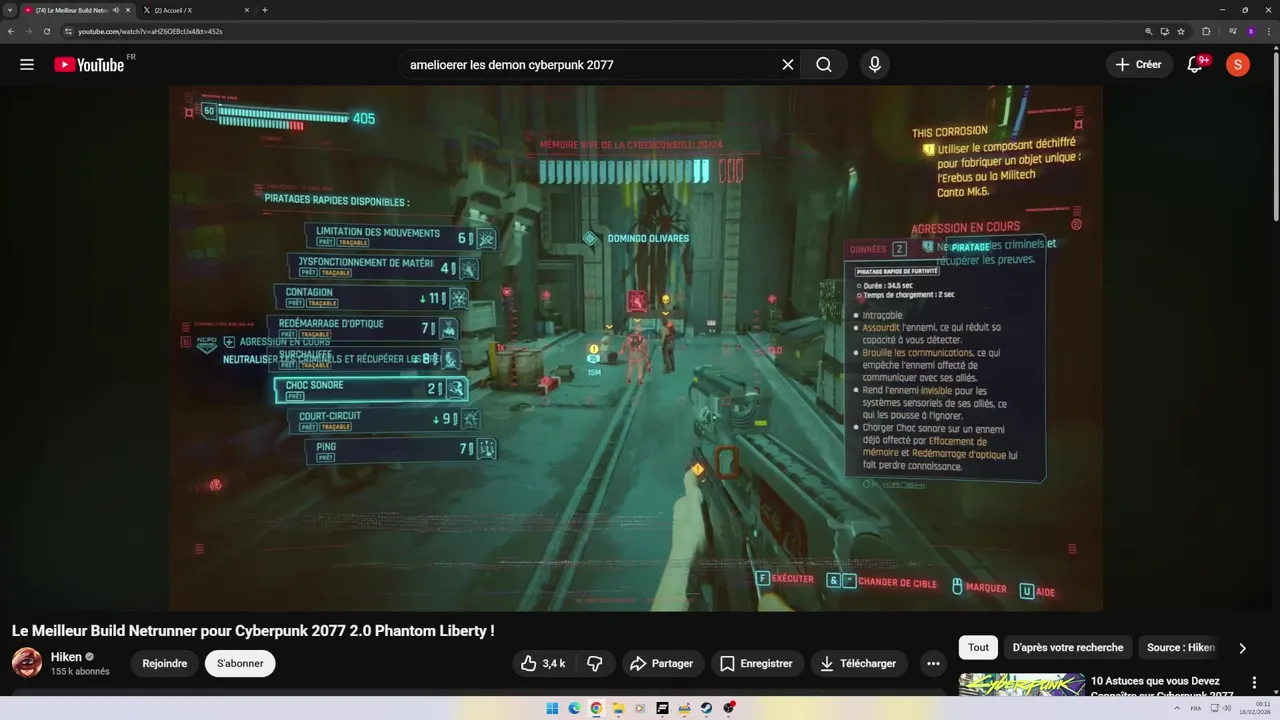
Task: Click the S'abonner button
Action: click(x=240, y=663)
